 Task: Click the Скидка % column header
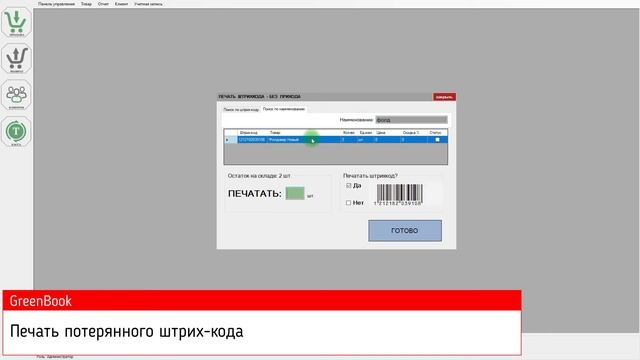[413, 133]
